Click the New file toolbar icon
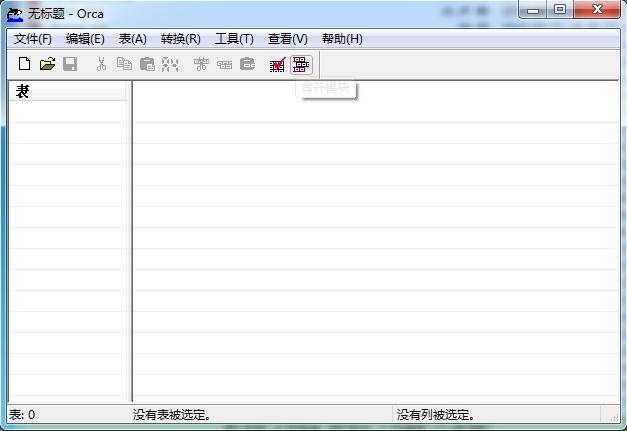Image resolution: width=627 pixels, height=431 pixels. pos(24,64)
